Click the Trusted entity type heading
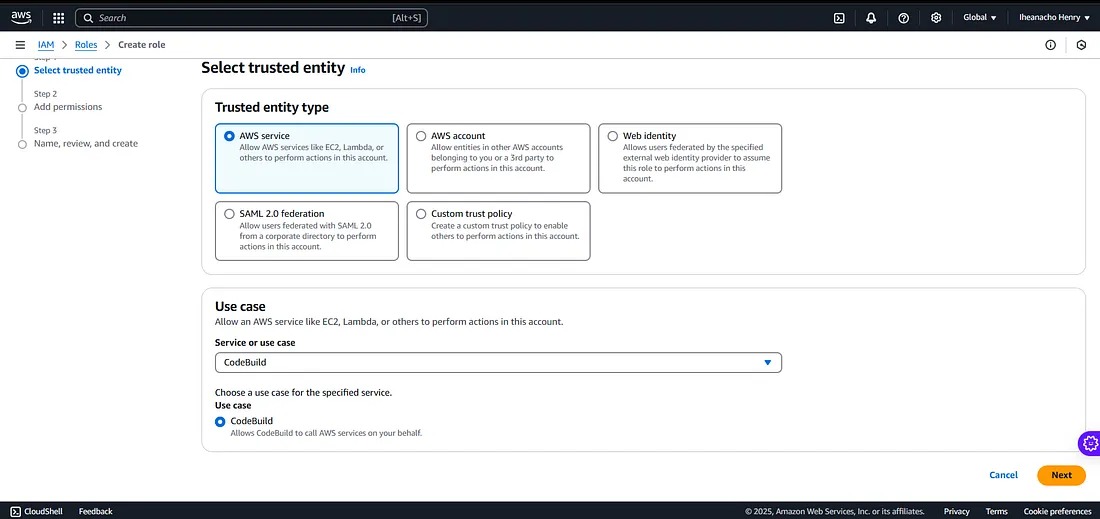1100x519 pixels. pyautogui.click(x=271, y=107)
